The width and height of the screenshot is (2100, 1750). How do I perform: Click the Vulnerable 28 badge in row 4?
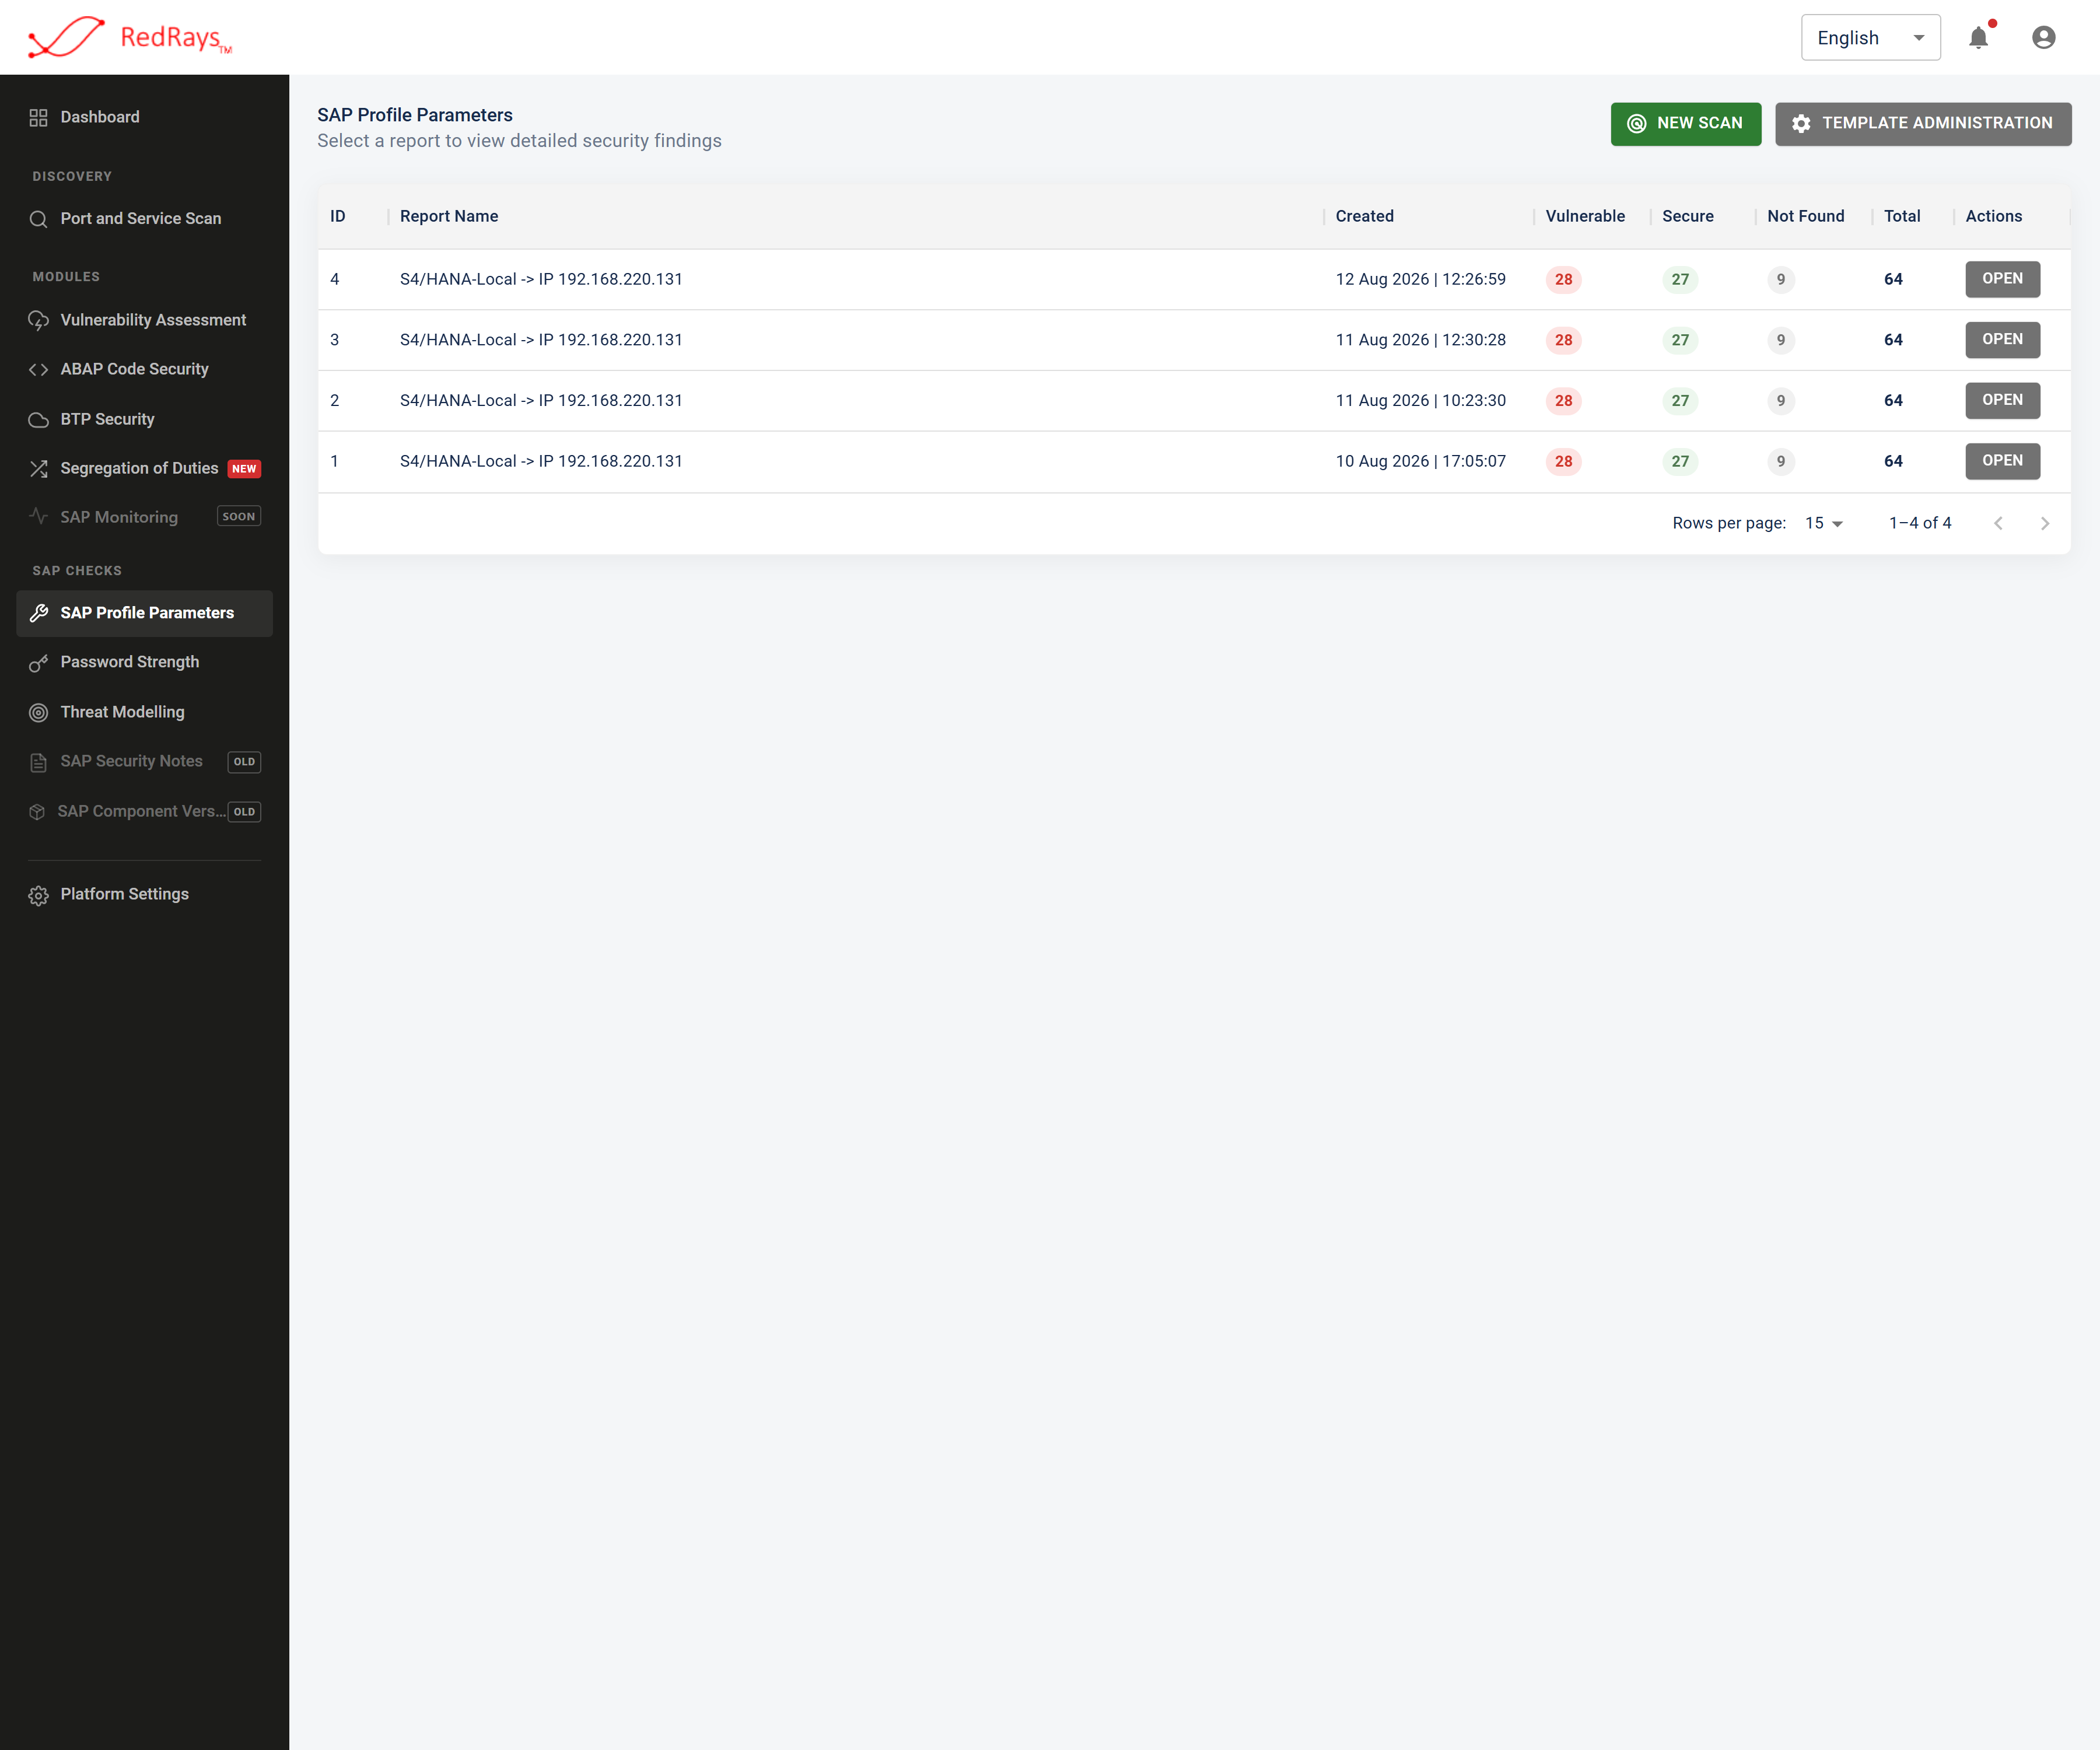pyautogui.click(x=1563, y=280)
